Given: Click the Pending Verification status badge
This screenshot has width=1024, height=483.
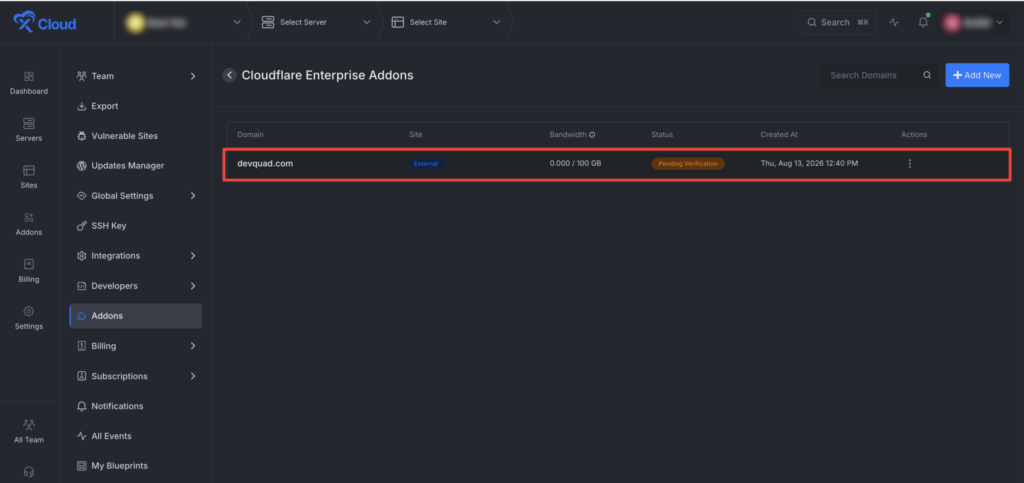Looking at the screenshot, I should tap(688, 164).
